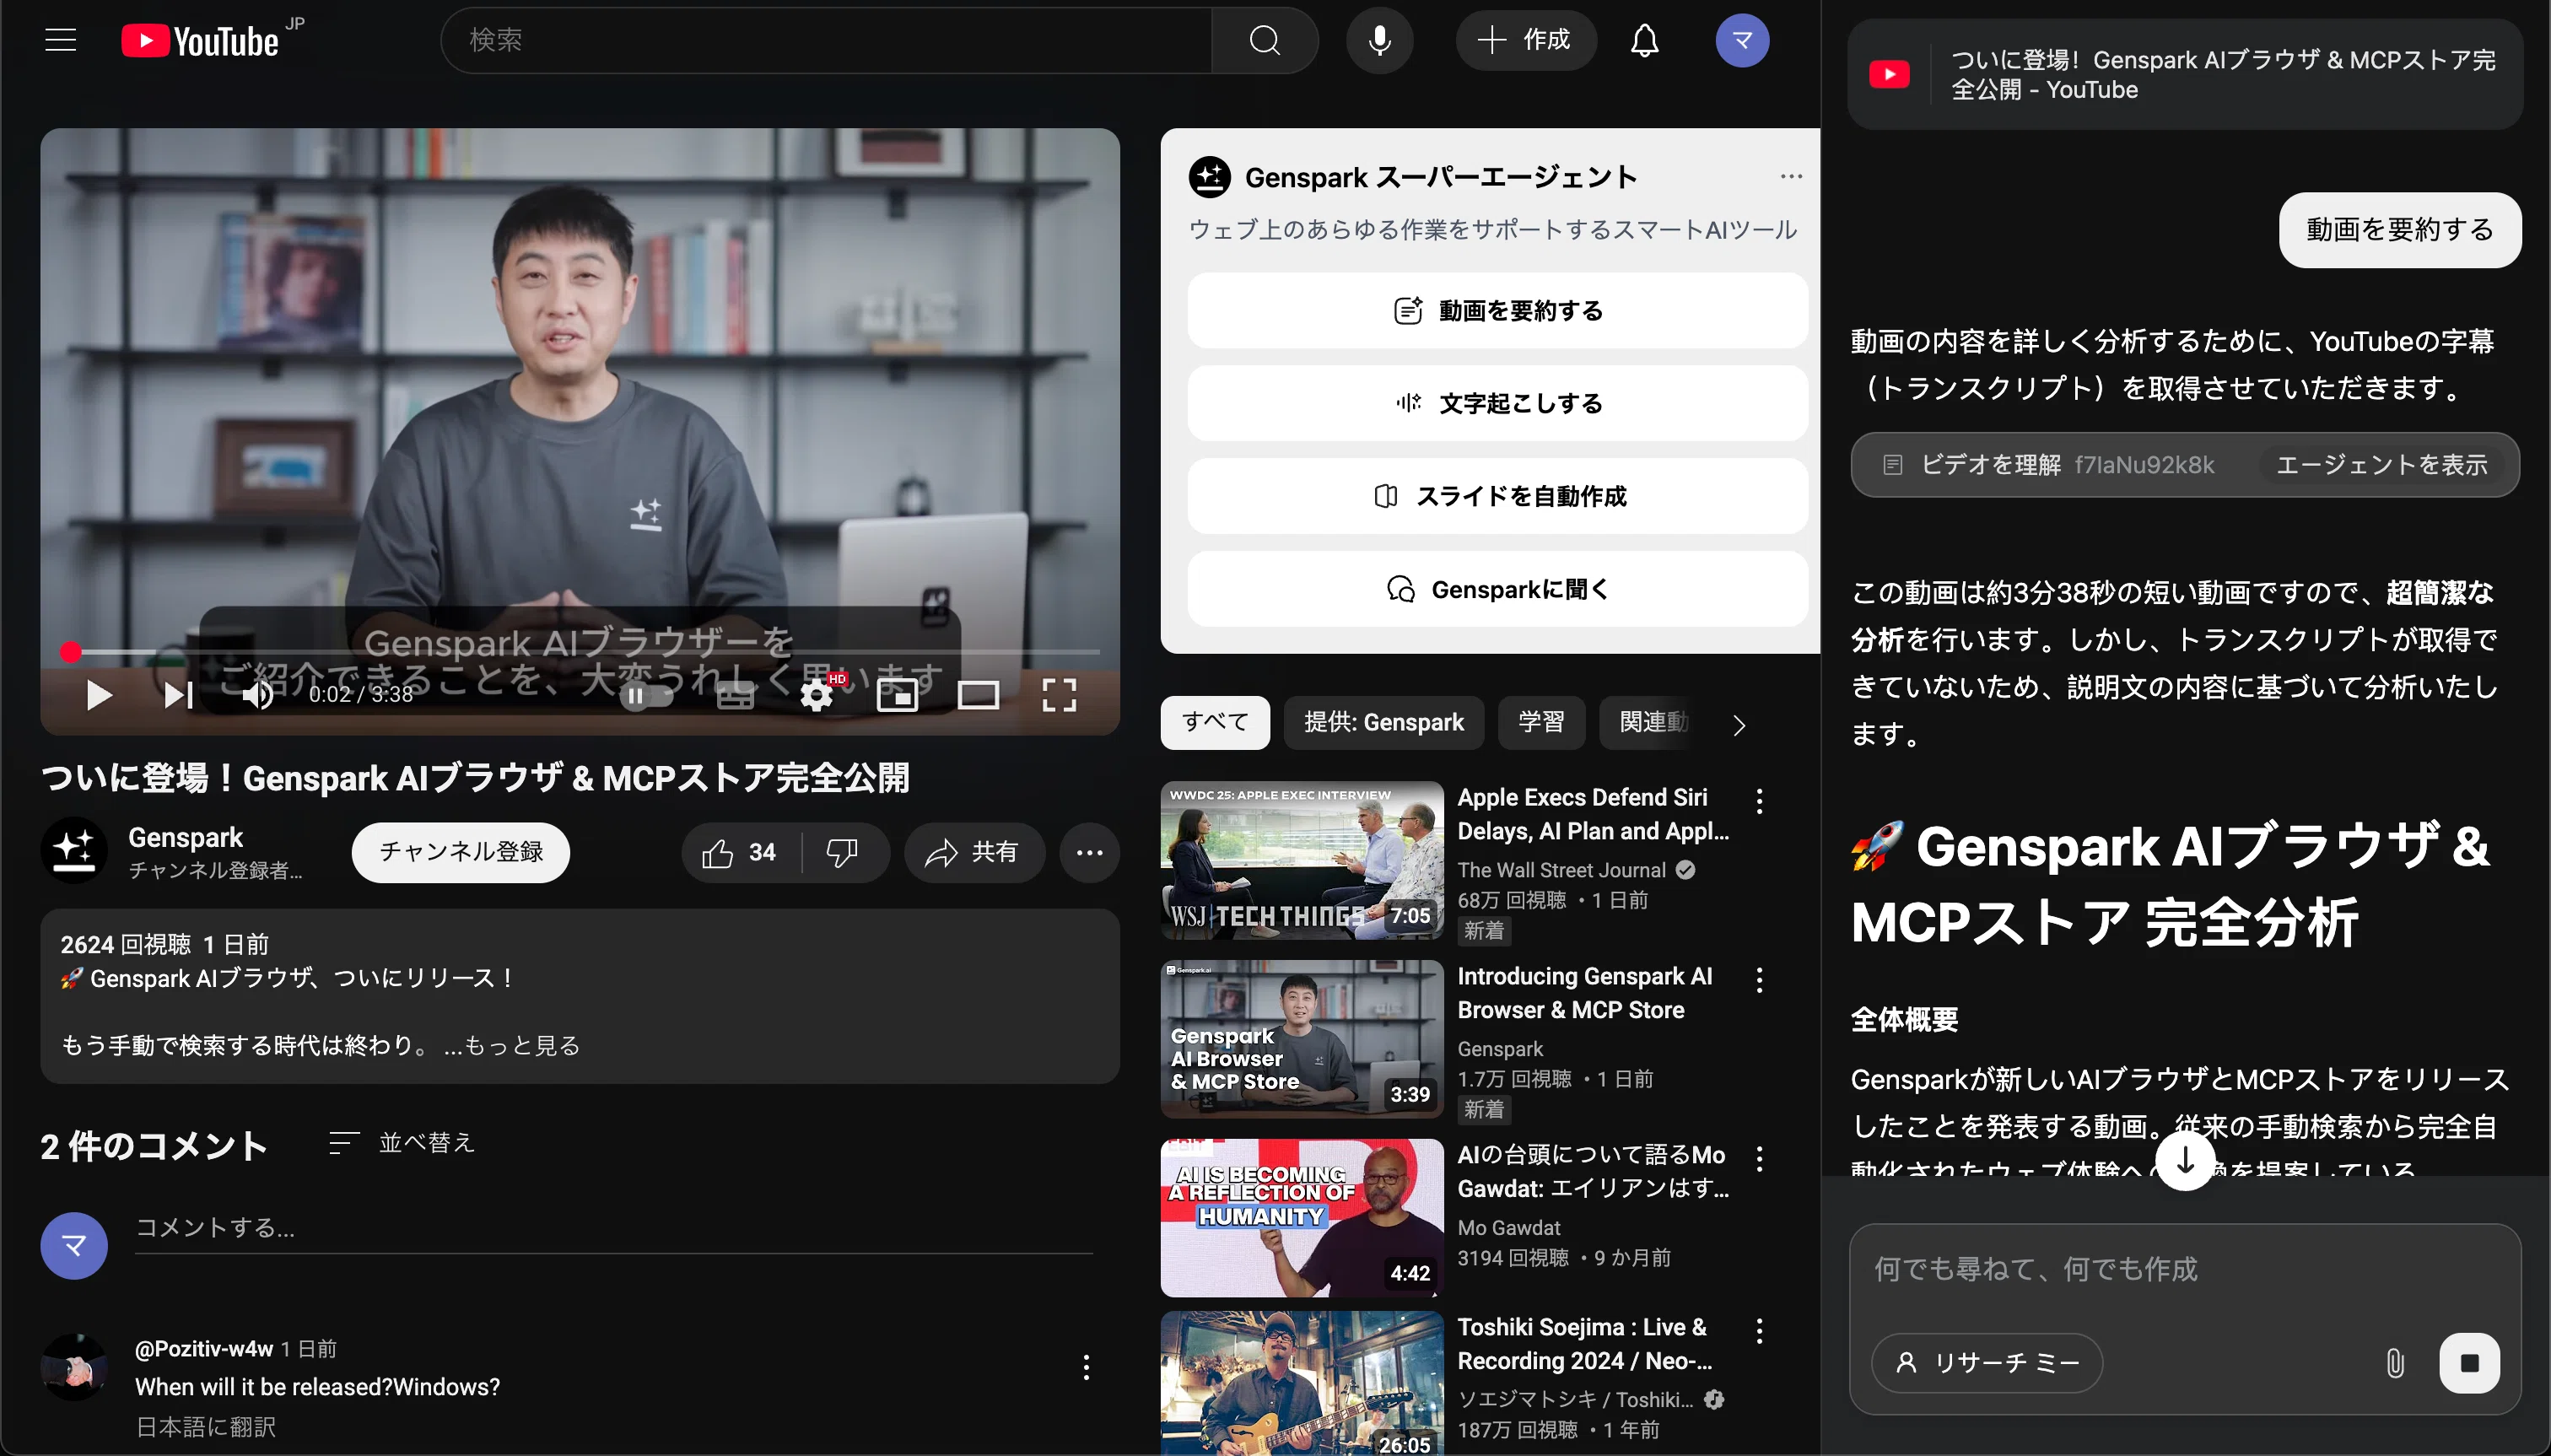Screen dimensions: 2551x1456
Task: Toggle theater mode
Action: coord(978,695)
